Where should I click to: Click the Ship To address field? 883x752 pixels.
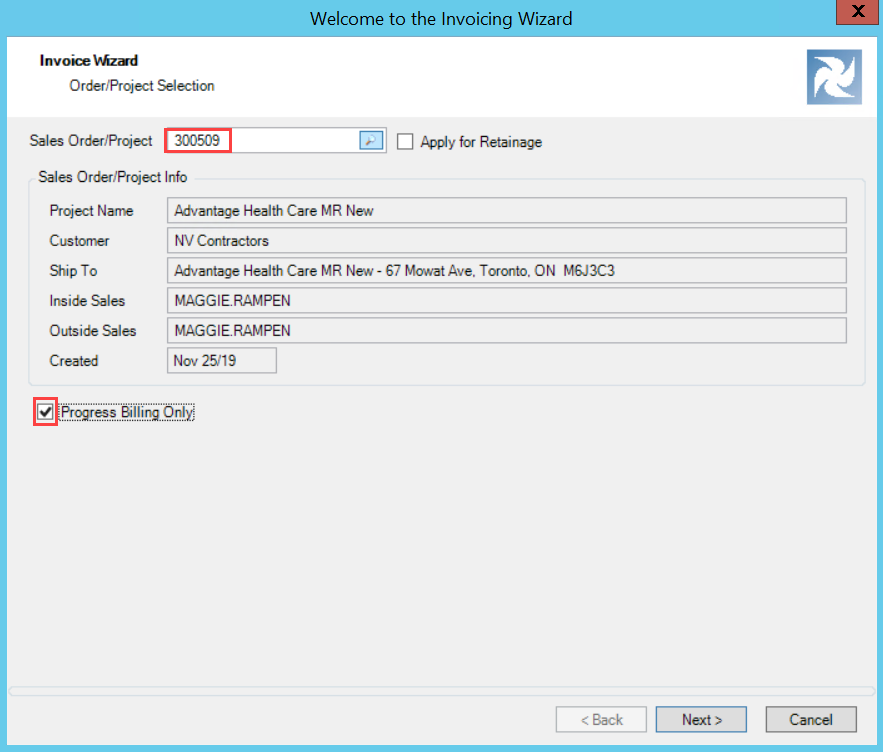[506, 271]
